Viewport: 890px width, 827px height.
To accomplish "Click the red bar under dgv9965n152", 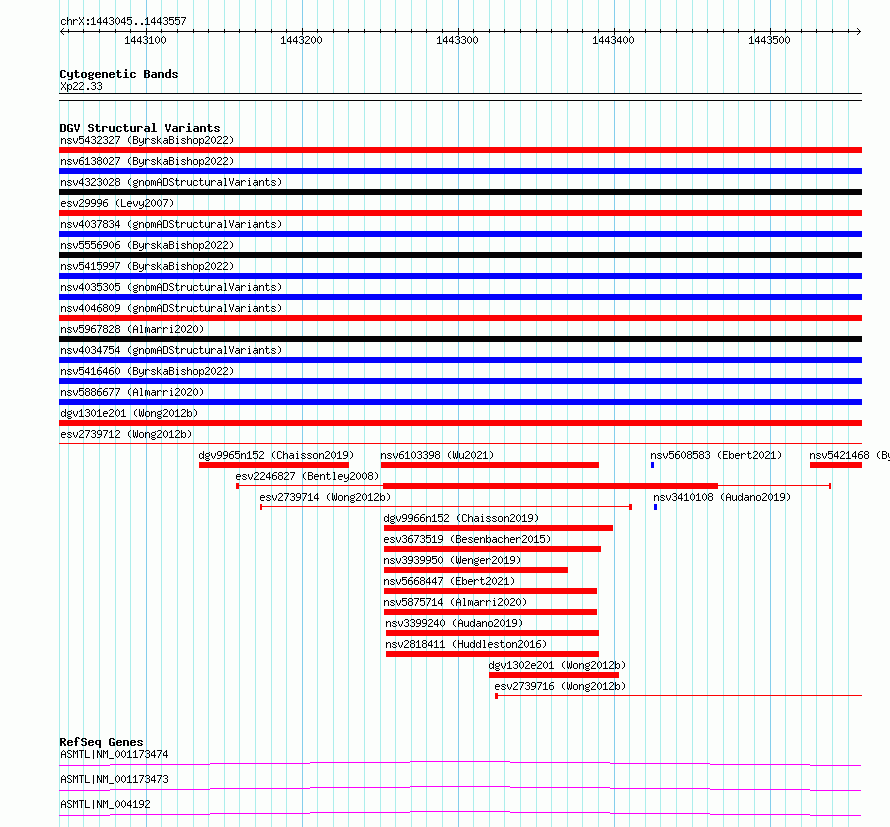I will (274, 465).
